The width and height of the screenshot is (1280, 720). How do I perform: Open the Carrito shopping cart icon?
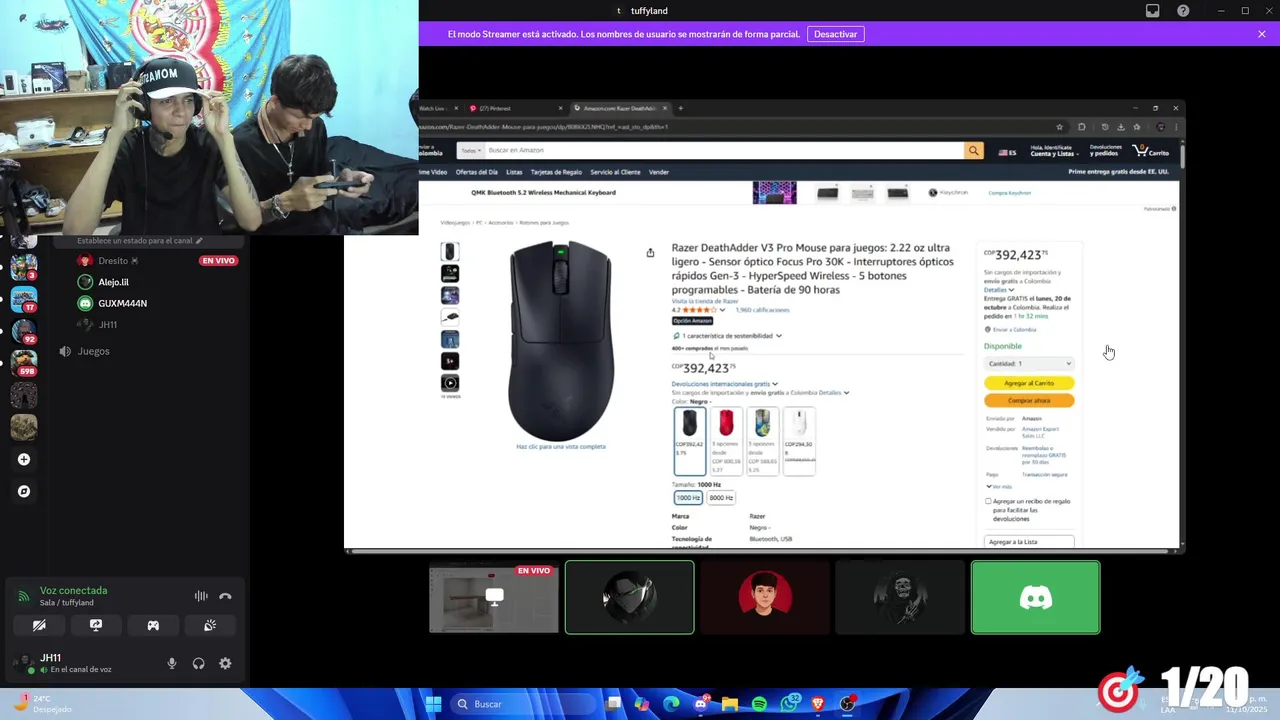pos(1152,150)
